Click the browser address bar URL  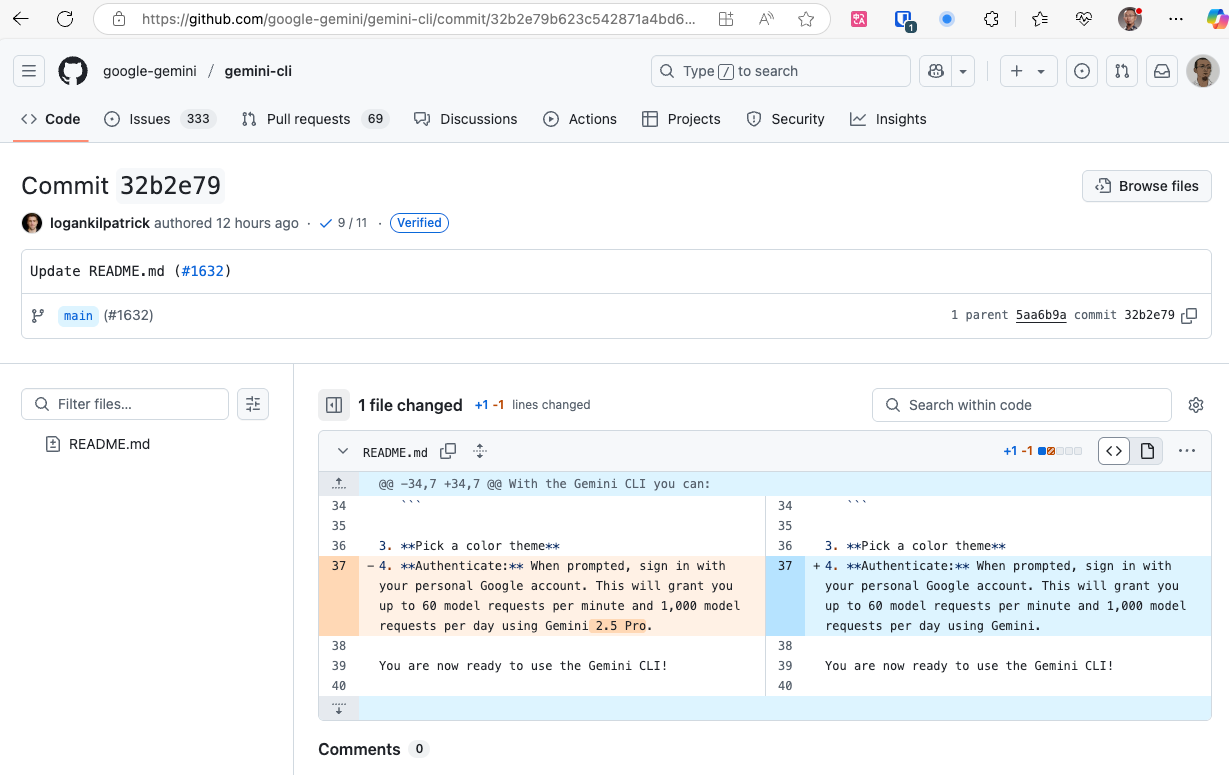[x=418, y=19]
